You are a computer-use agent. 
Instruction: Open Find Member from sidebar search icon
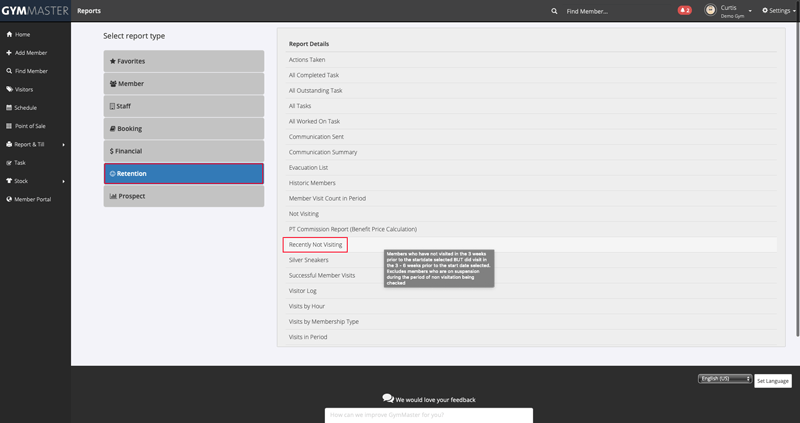[x=9, y=71]
